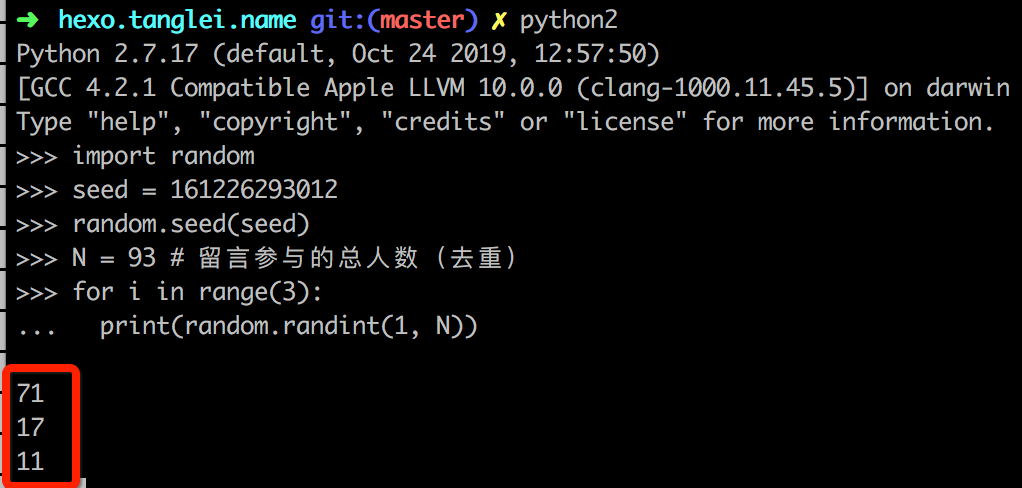Viewport: 1022px width, 488px height.
Task: Click the hexo.tanglei.name directory name
Action: point(178,20)
